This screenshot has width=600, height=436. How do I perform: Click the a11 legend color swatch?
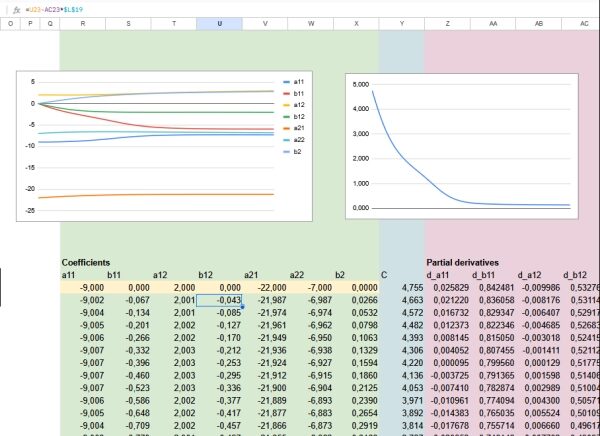[x=287, y=81]
